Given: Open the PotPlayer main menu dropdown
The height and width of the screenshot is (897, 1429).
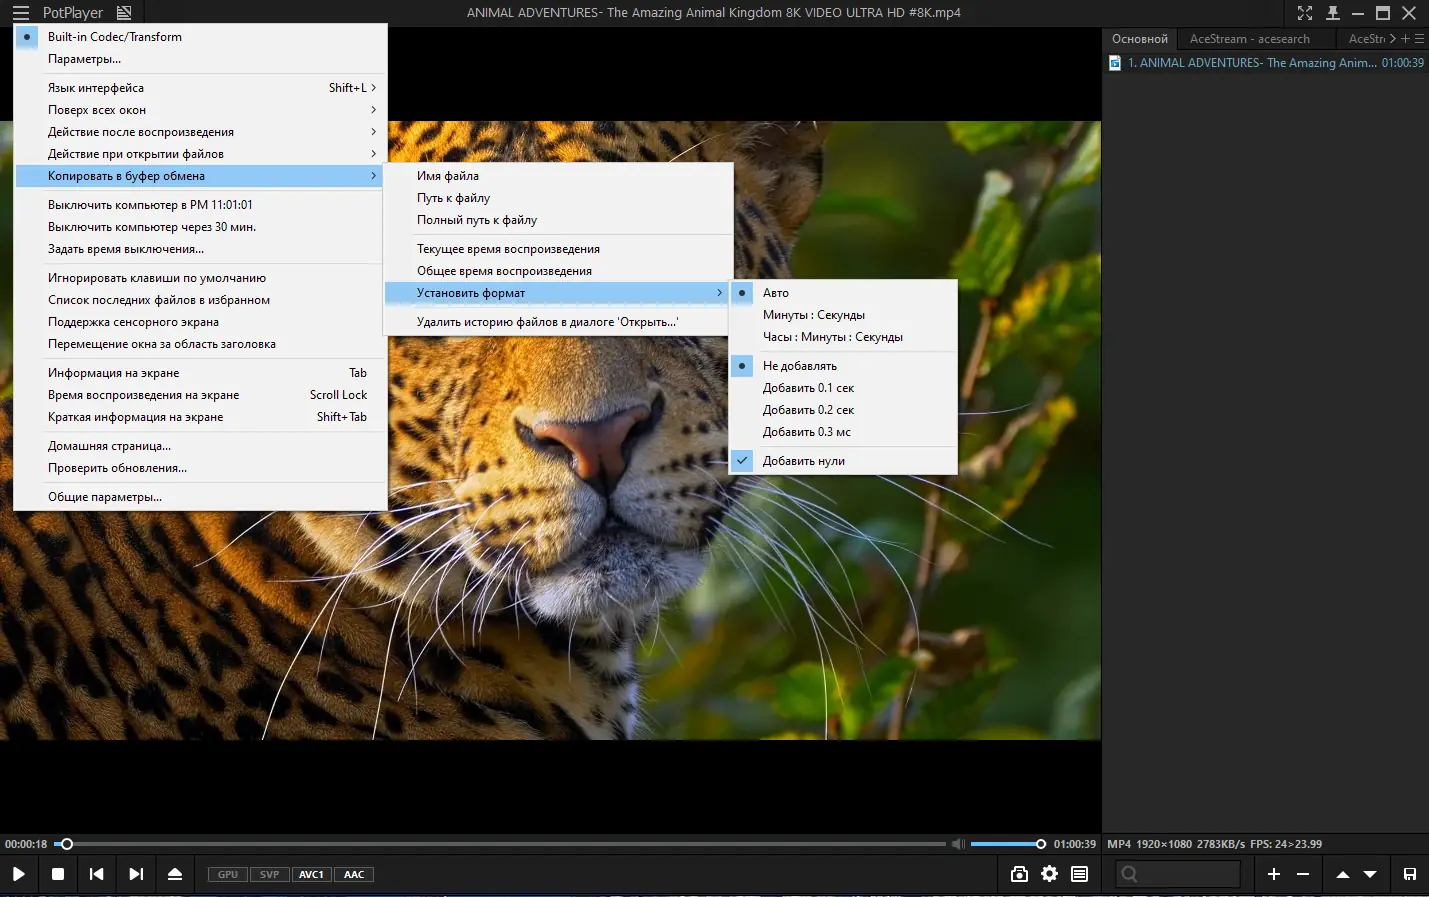Looking at the screenshot, I should coord(72,13).
